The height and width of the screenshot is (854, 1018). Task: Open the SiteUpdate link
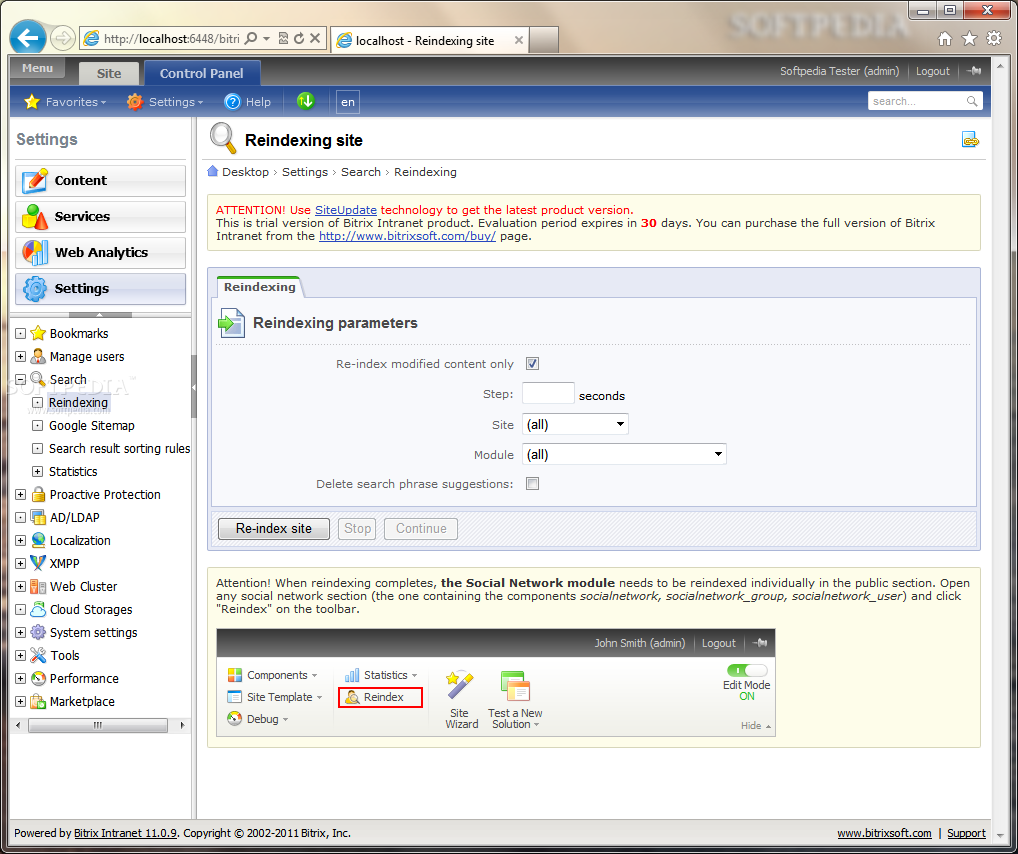click(x=345, y=210)
